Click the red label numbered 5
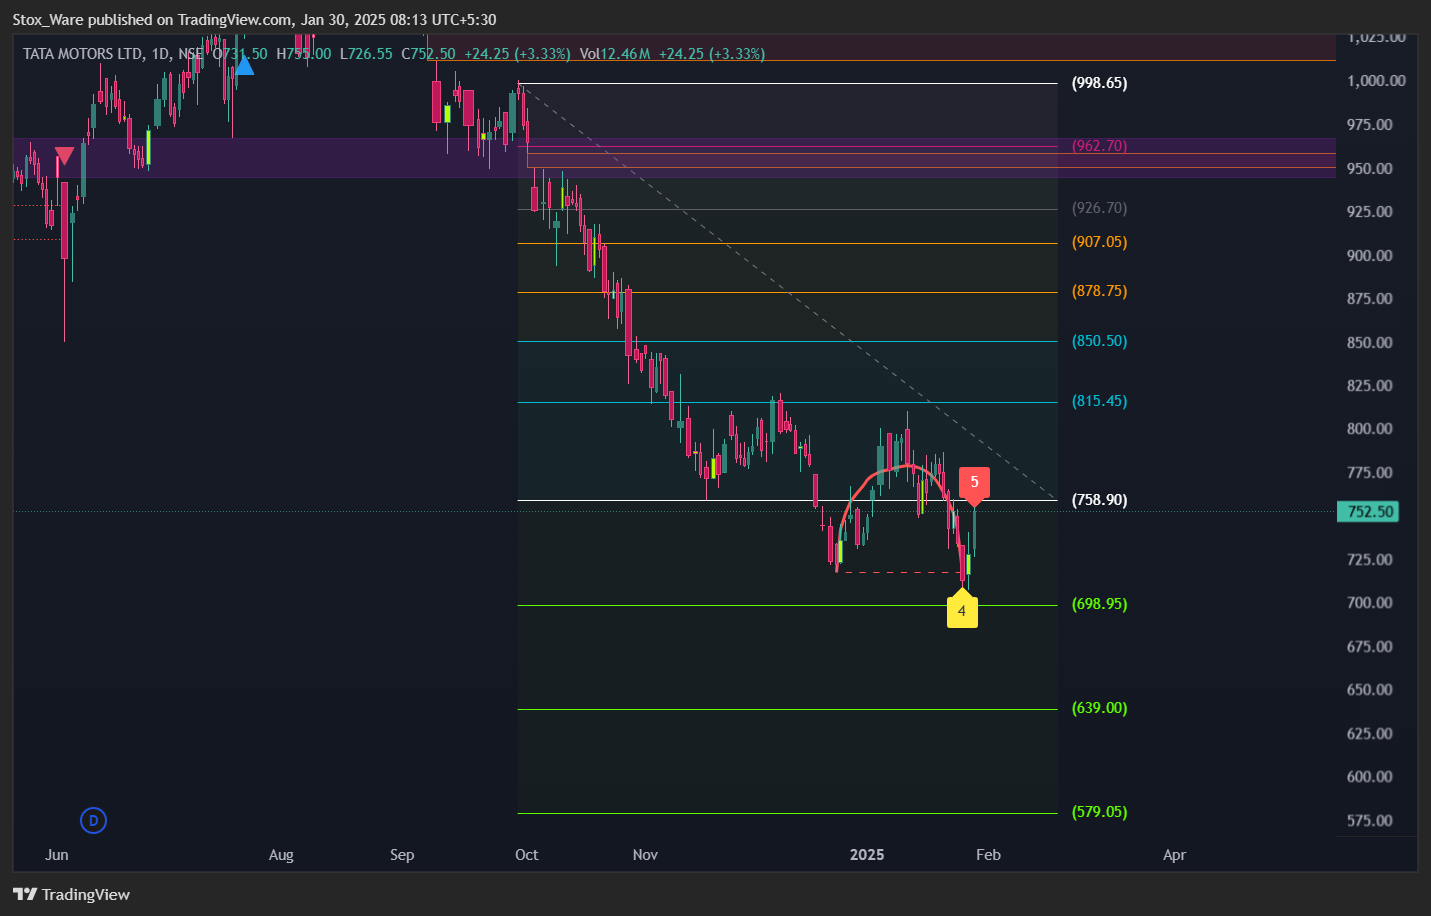This screenshot has width=1431, height=916. point(974,484)
